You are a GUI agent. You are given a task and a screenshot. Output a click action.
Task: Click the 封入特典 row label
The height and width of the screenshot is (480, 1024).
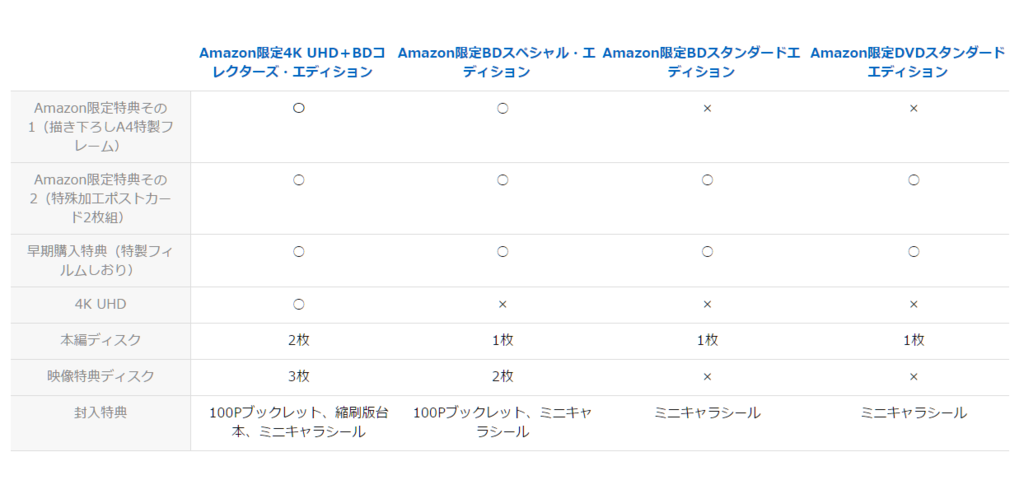pyautogui.click(x=100, y=412)
